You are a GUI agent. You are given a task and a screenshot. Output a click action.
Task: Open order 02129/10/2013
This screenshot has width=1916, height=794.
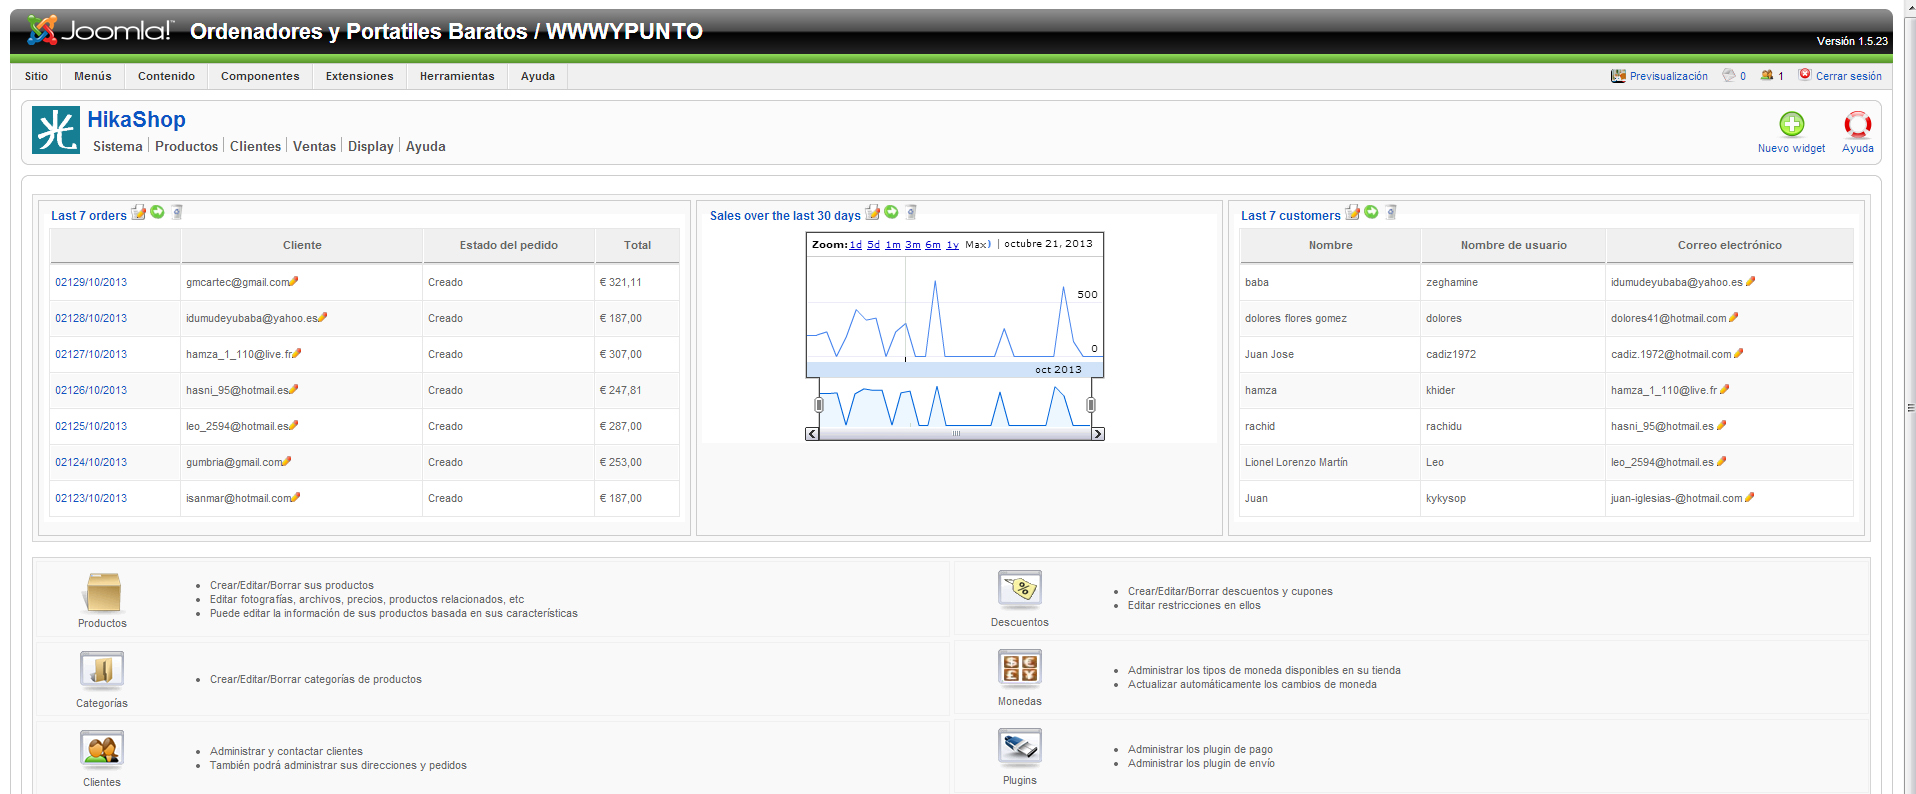(x=91, y=282)
